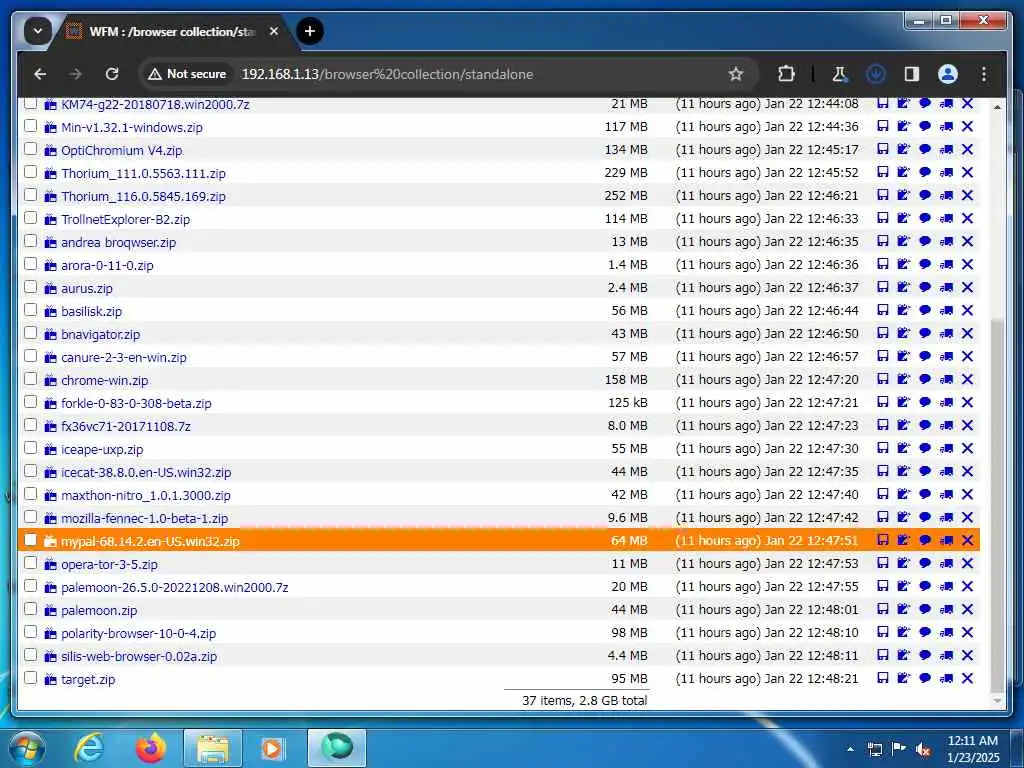Viewport: 1024px width, 768px height.
Task: Click the comment bubble icon for Thorium_111.0.5563.111.zip
Action: (925, 172)
